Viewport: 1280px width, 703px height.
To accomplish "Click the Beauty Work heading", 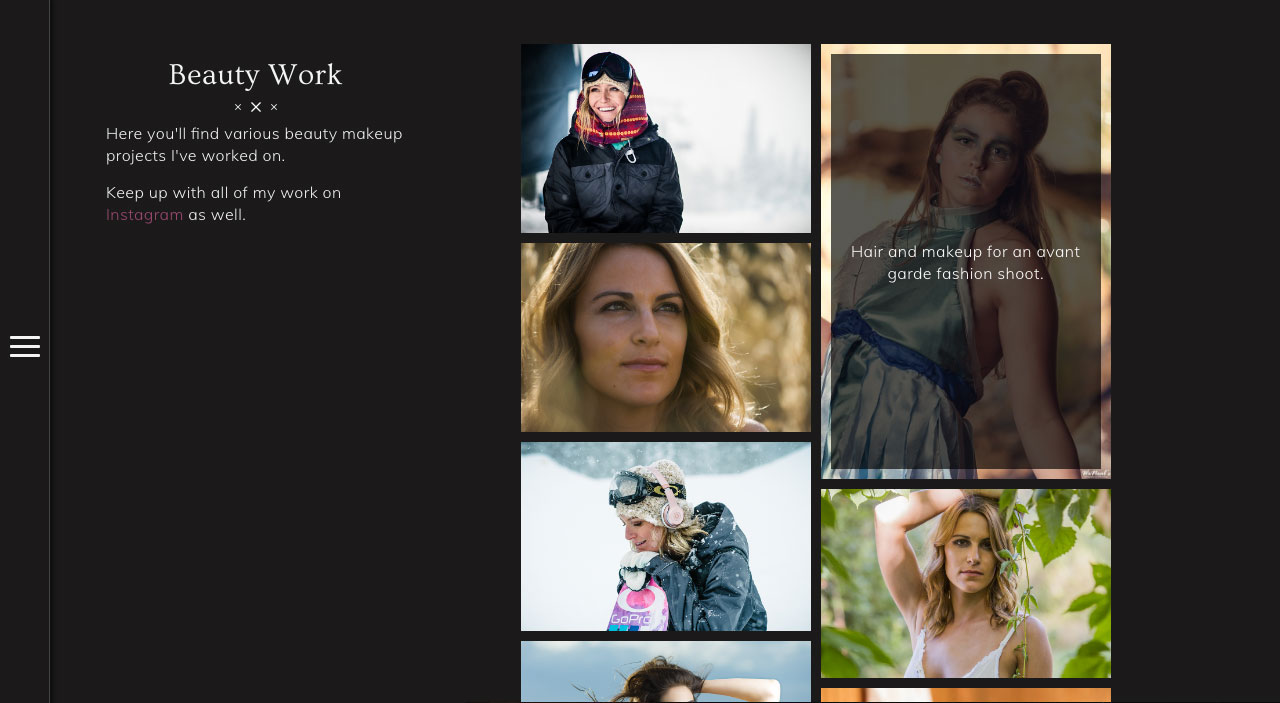I will coord(255,75).
